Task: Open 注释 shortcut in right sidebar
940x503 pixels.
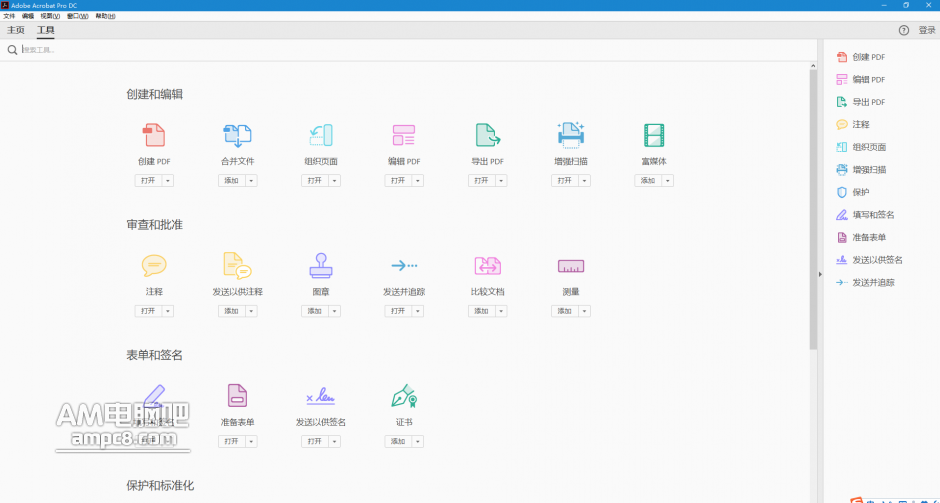Action: 852,124
